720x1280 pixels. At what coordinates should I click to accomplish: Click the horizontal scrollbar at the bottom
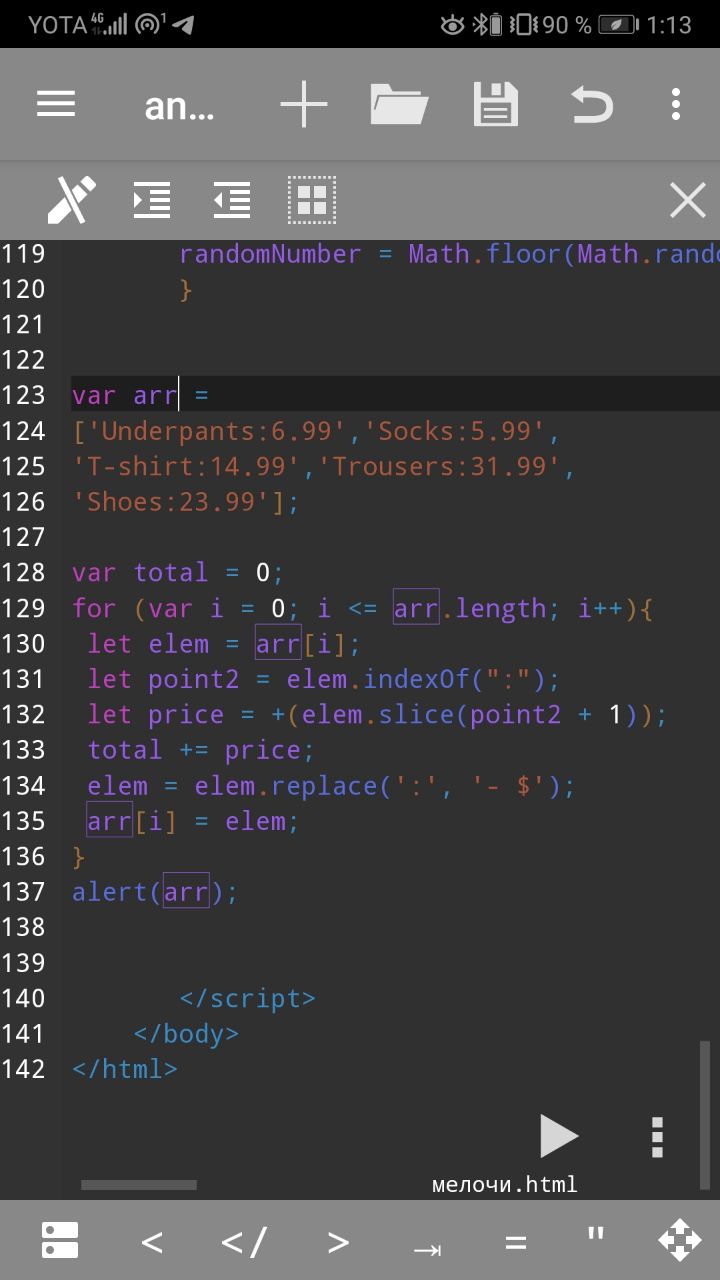coord(139,1185)
